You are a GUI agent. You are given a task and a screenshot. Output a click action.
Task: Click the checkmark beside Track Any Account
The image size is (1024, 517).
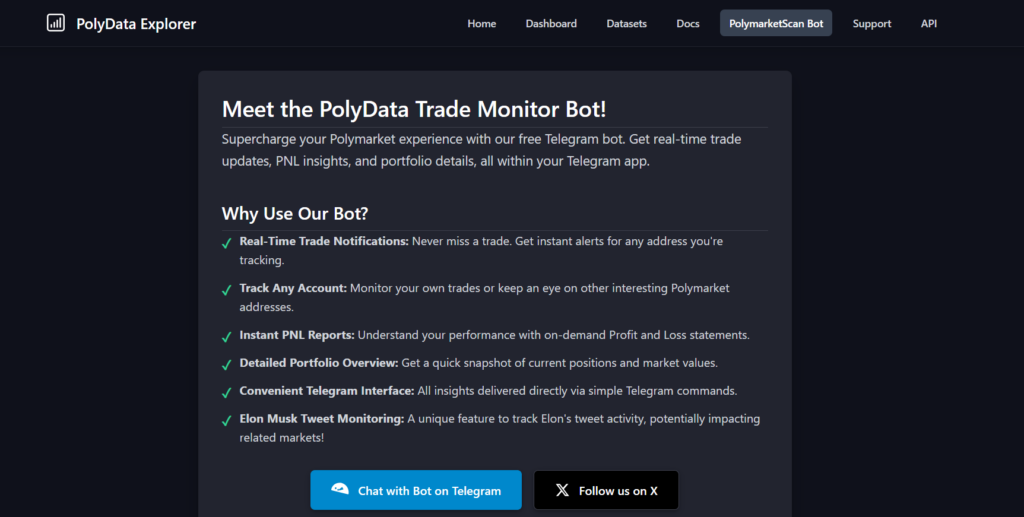(x=227, y=290)
